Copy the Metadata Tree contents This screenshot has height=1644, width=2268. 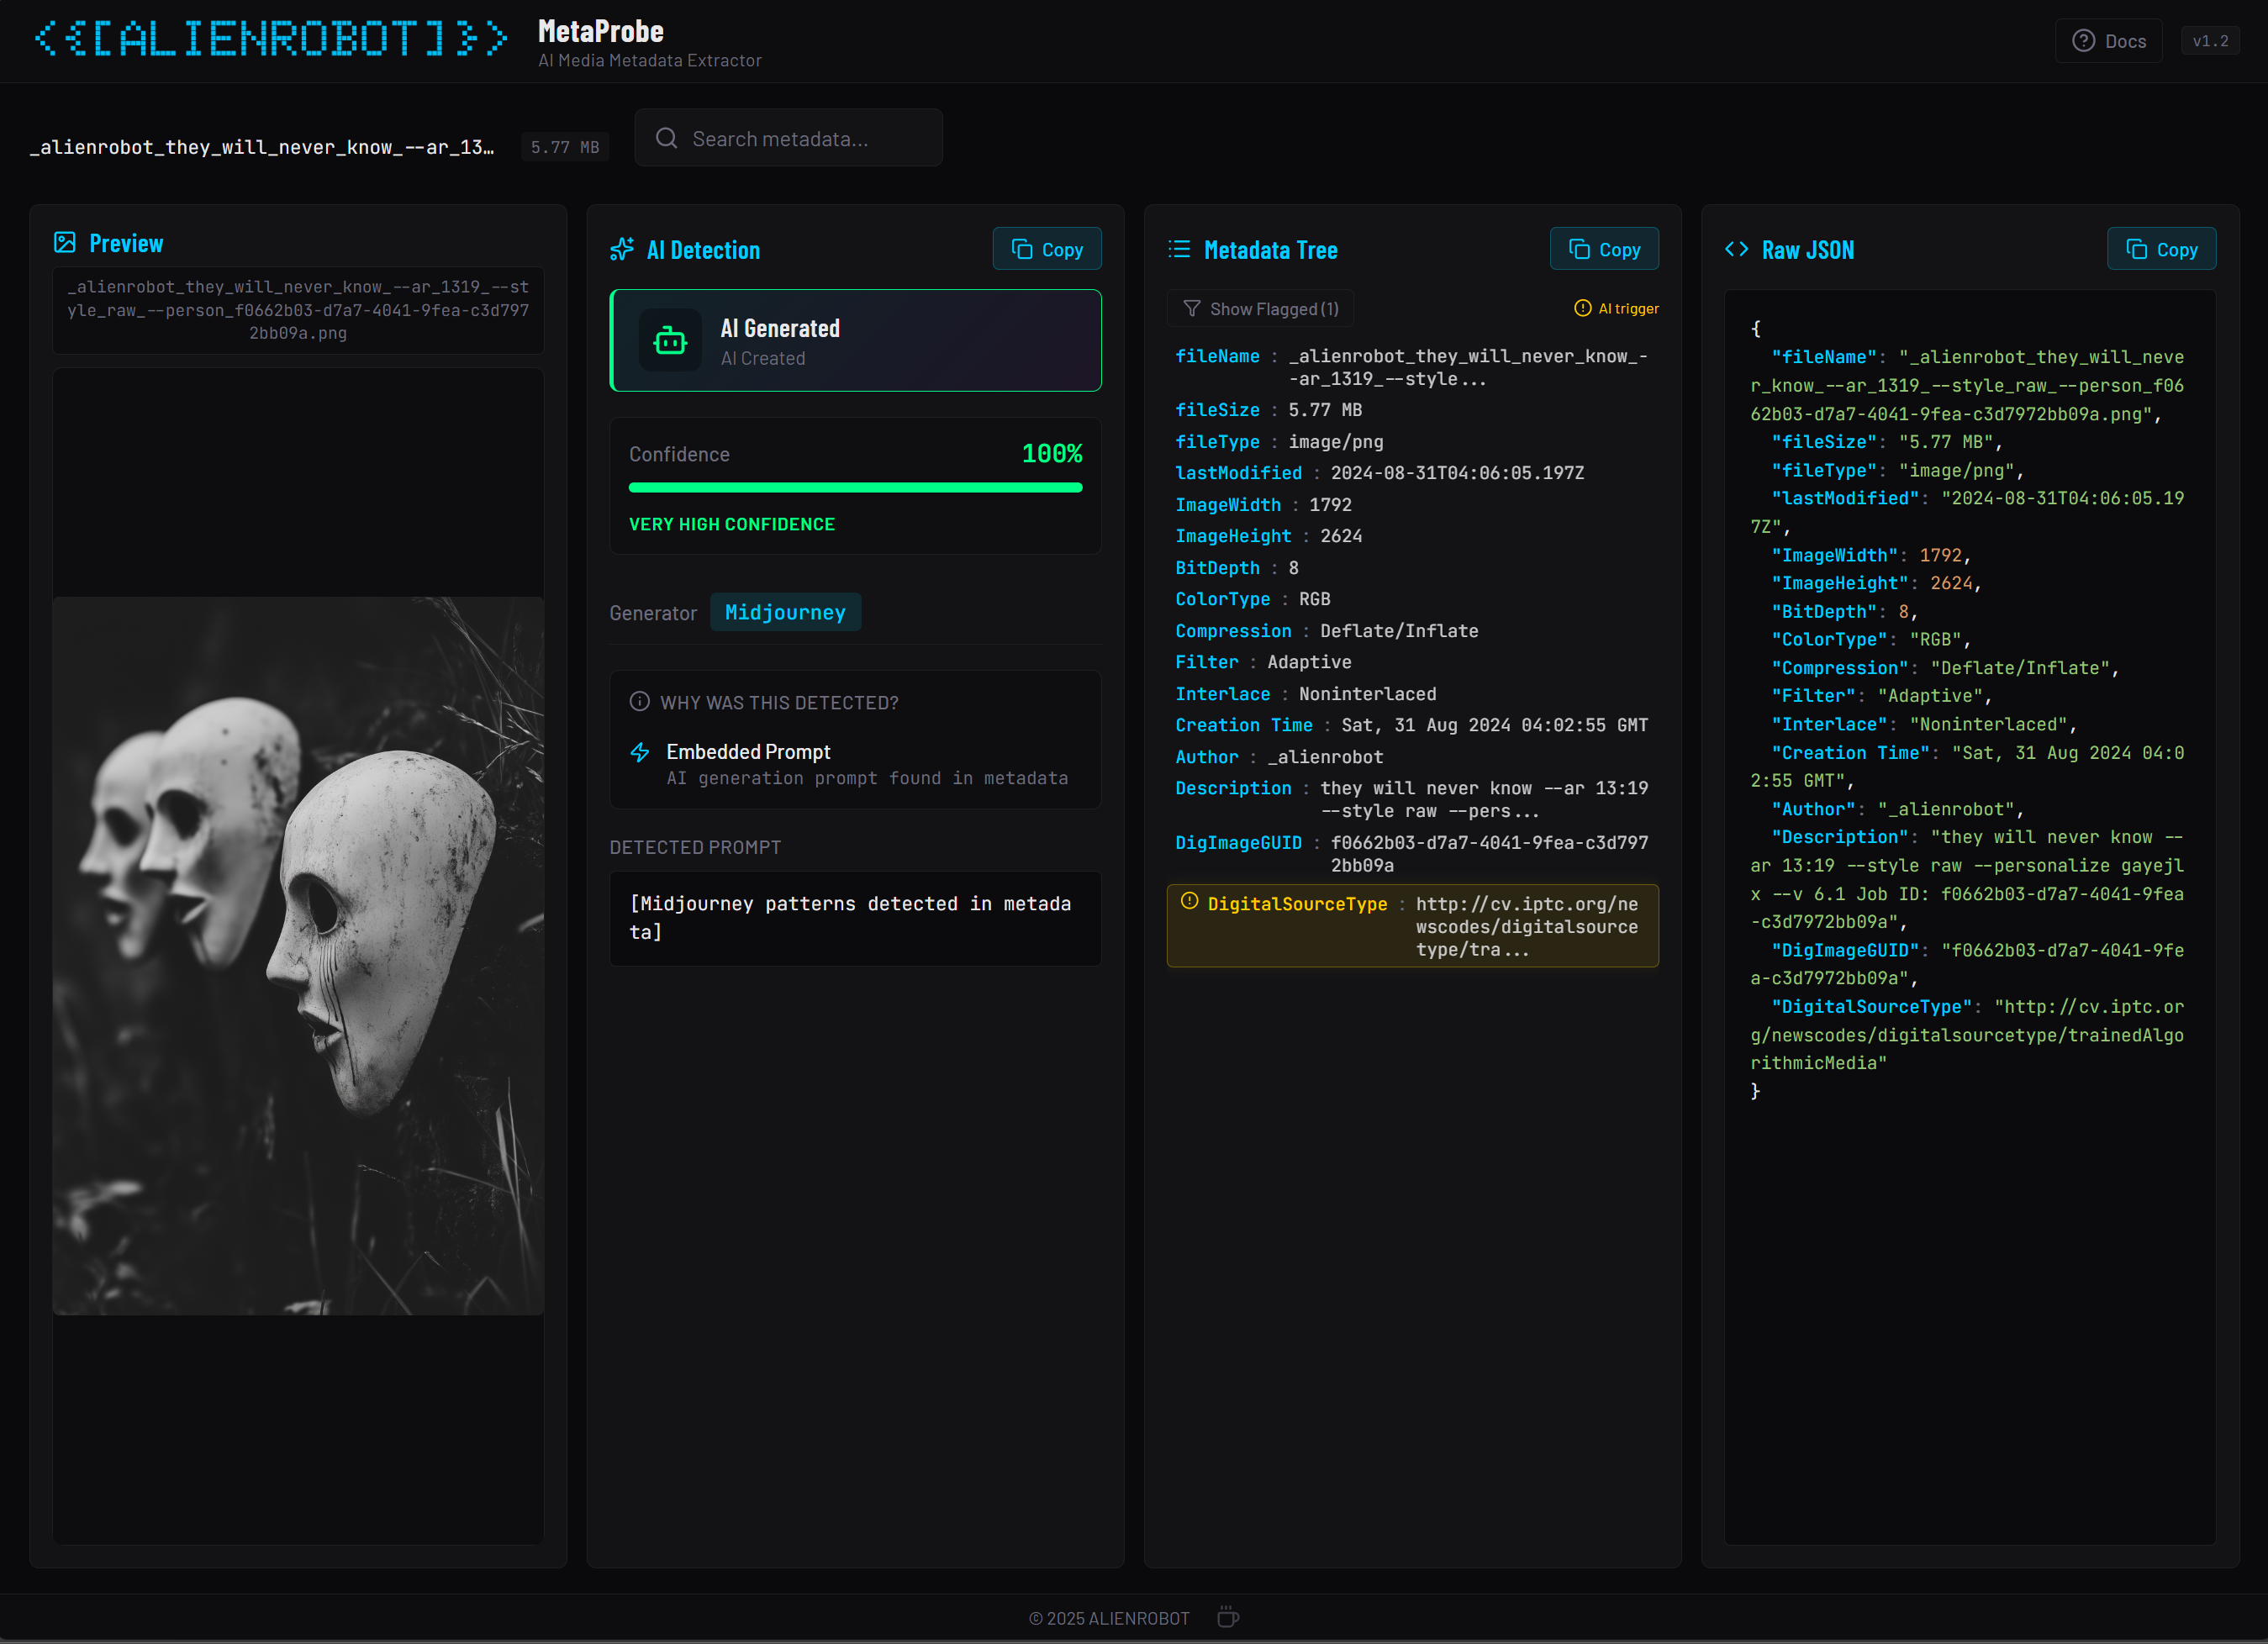coord(1603,249)
